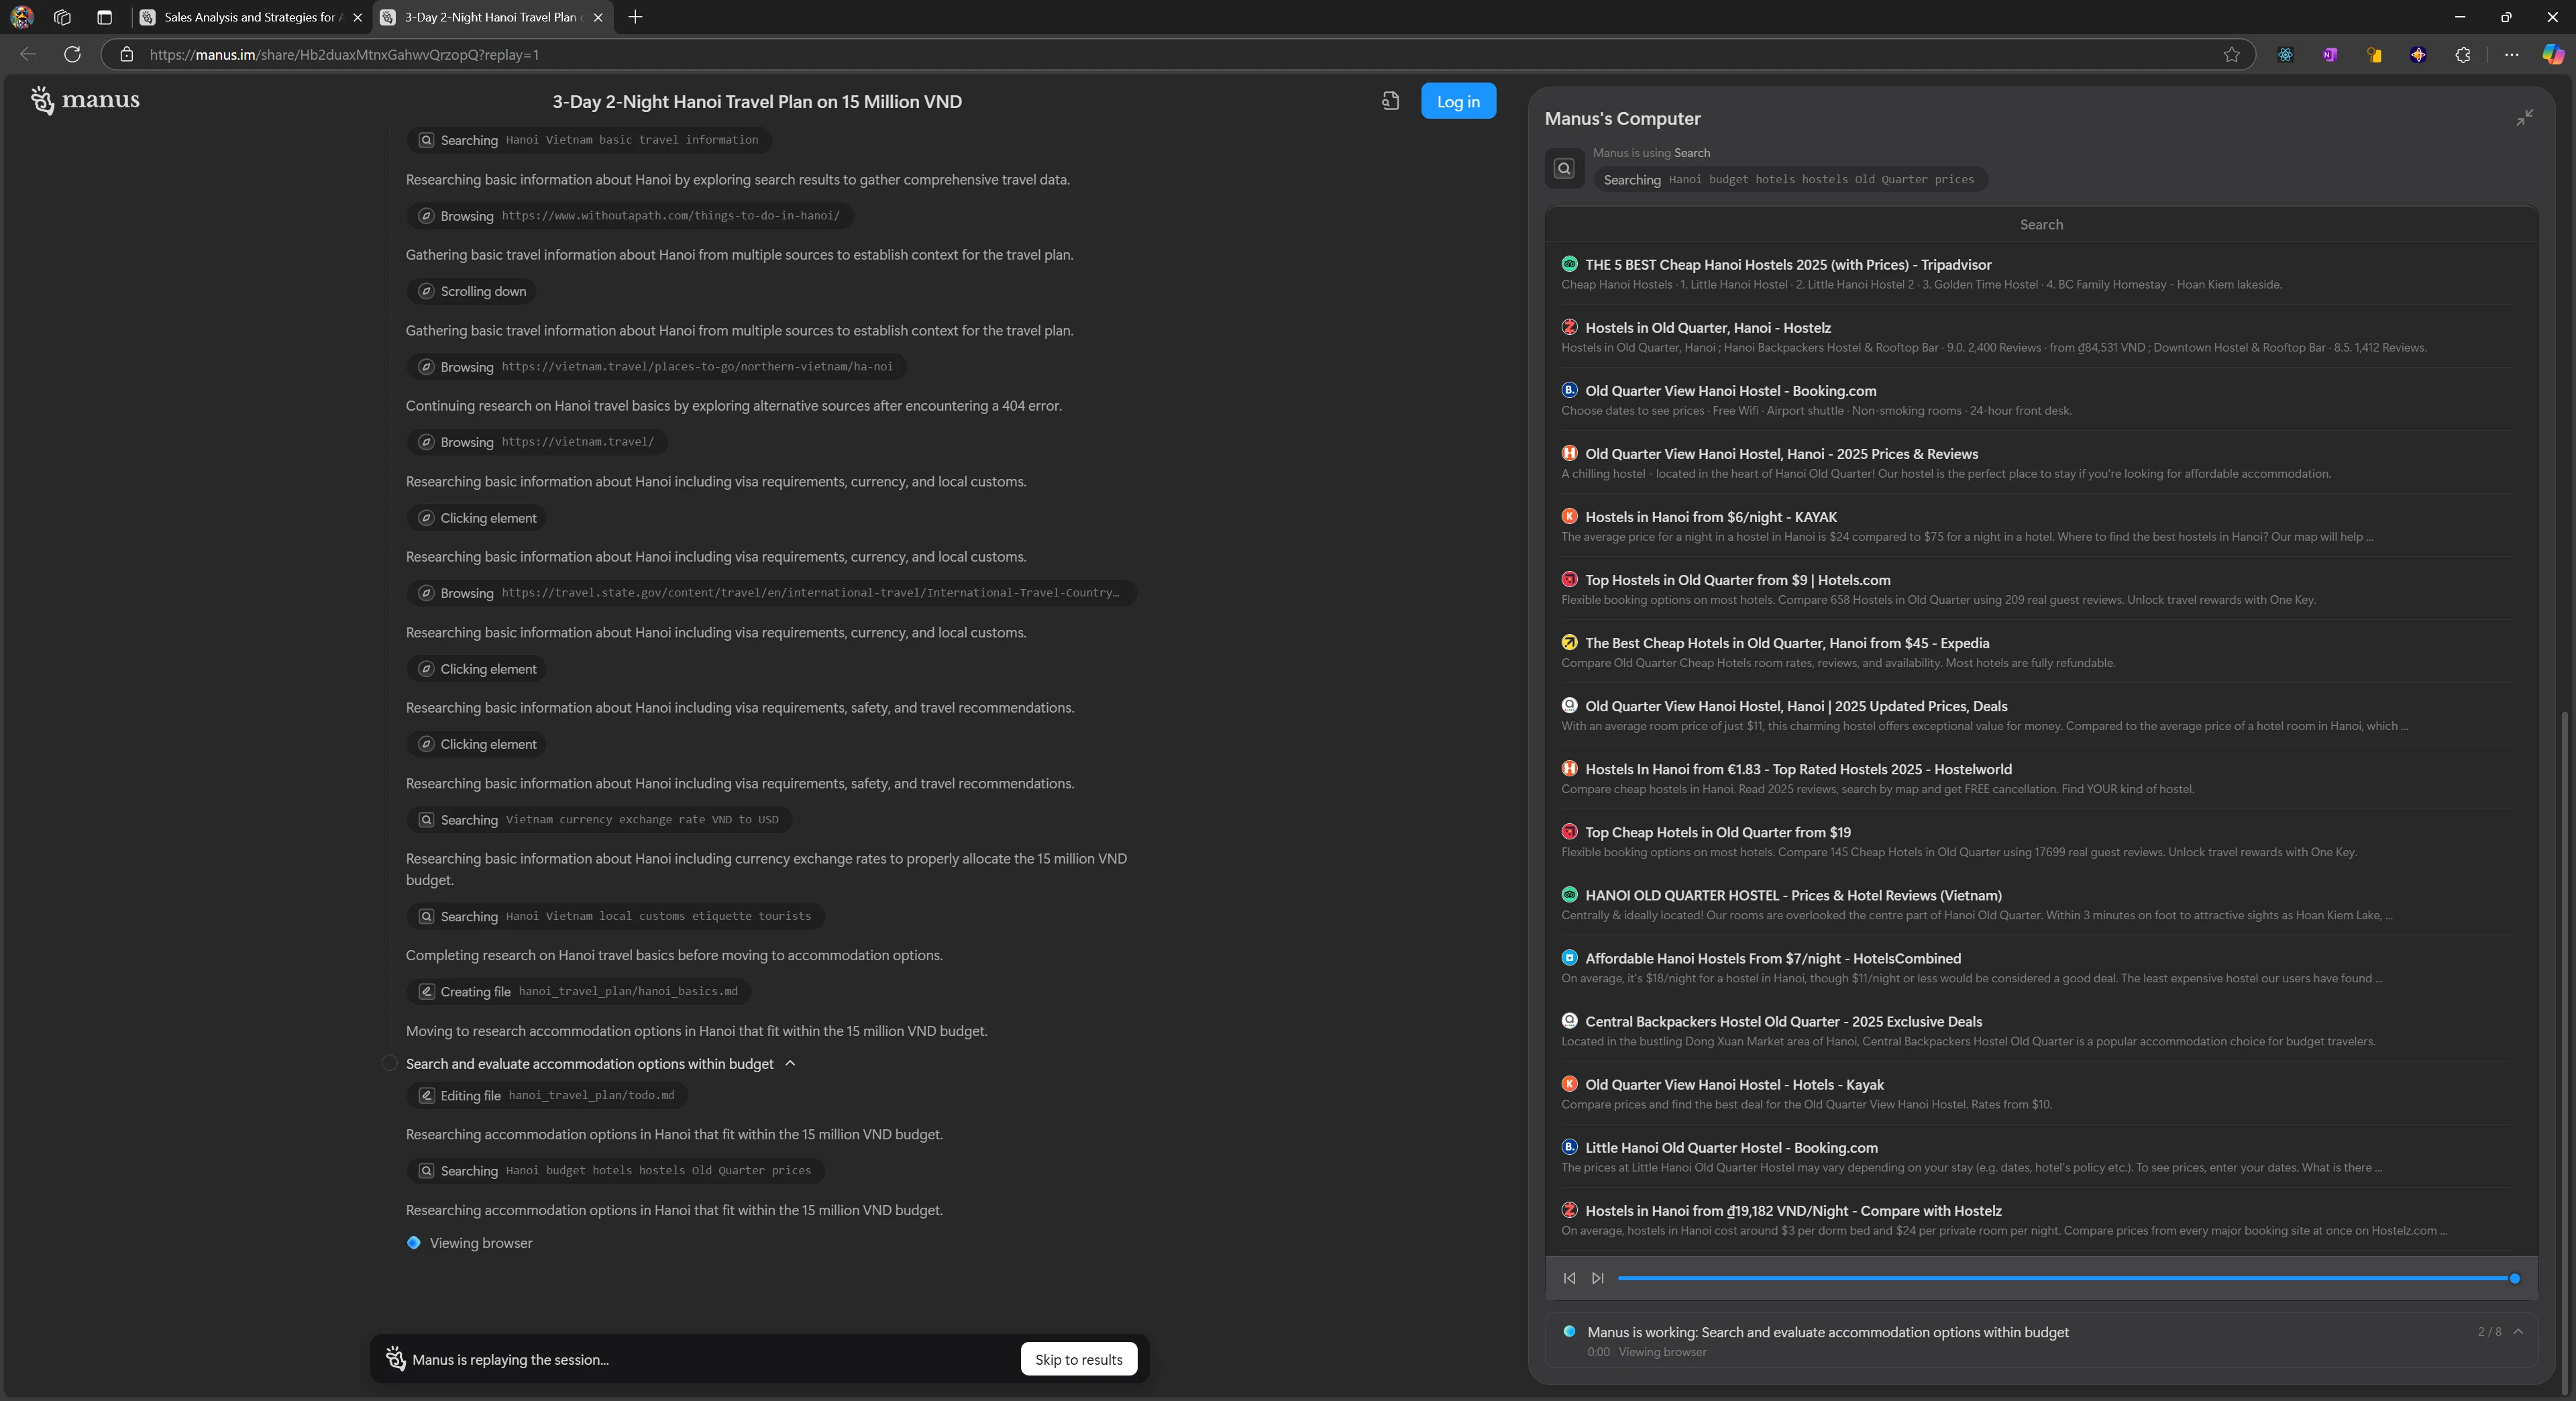
Task: Open 'Top Cheap Hotels in Old Quarter from $19'
Action: tap(1718, 832)
